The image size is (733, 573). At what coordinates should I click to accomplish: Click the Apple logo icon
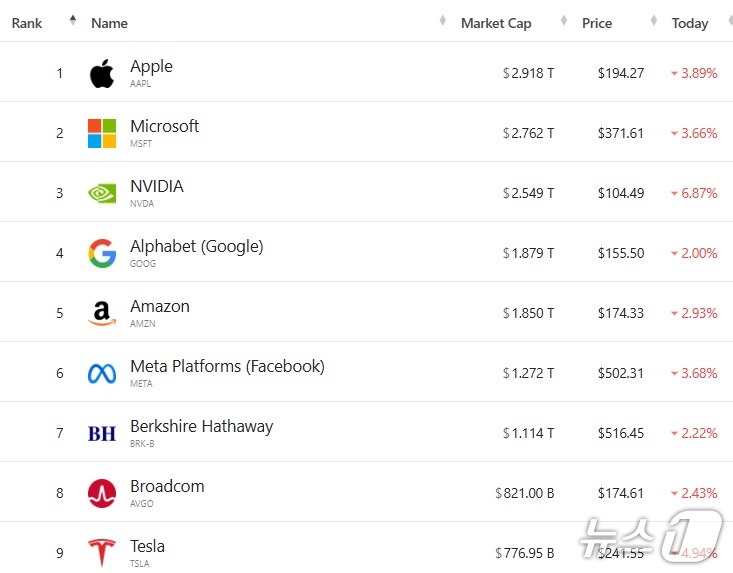tap(102, 73)
